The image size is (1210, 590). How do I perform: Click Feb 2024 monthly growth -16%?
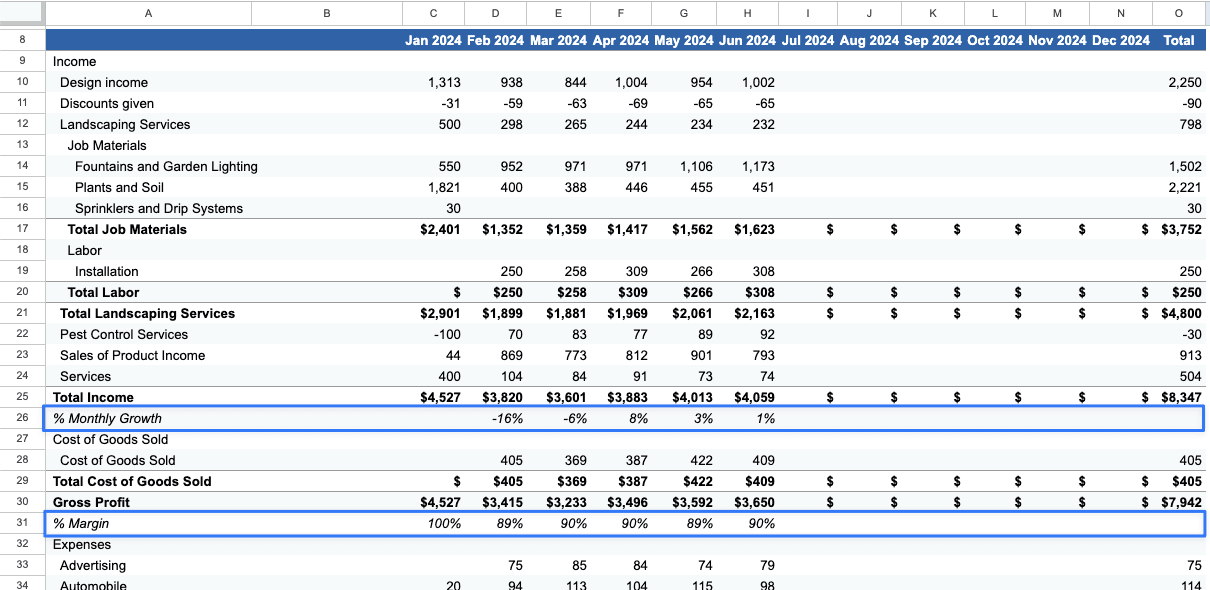[x=507, y=418]
